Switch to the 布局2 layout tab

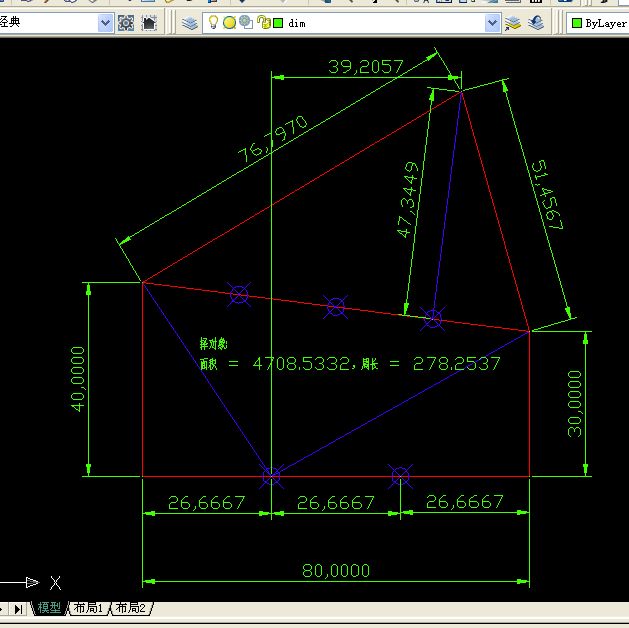(x=131, y=608)
